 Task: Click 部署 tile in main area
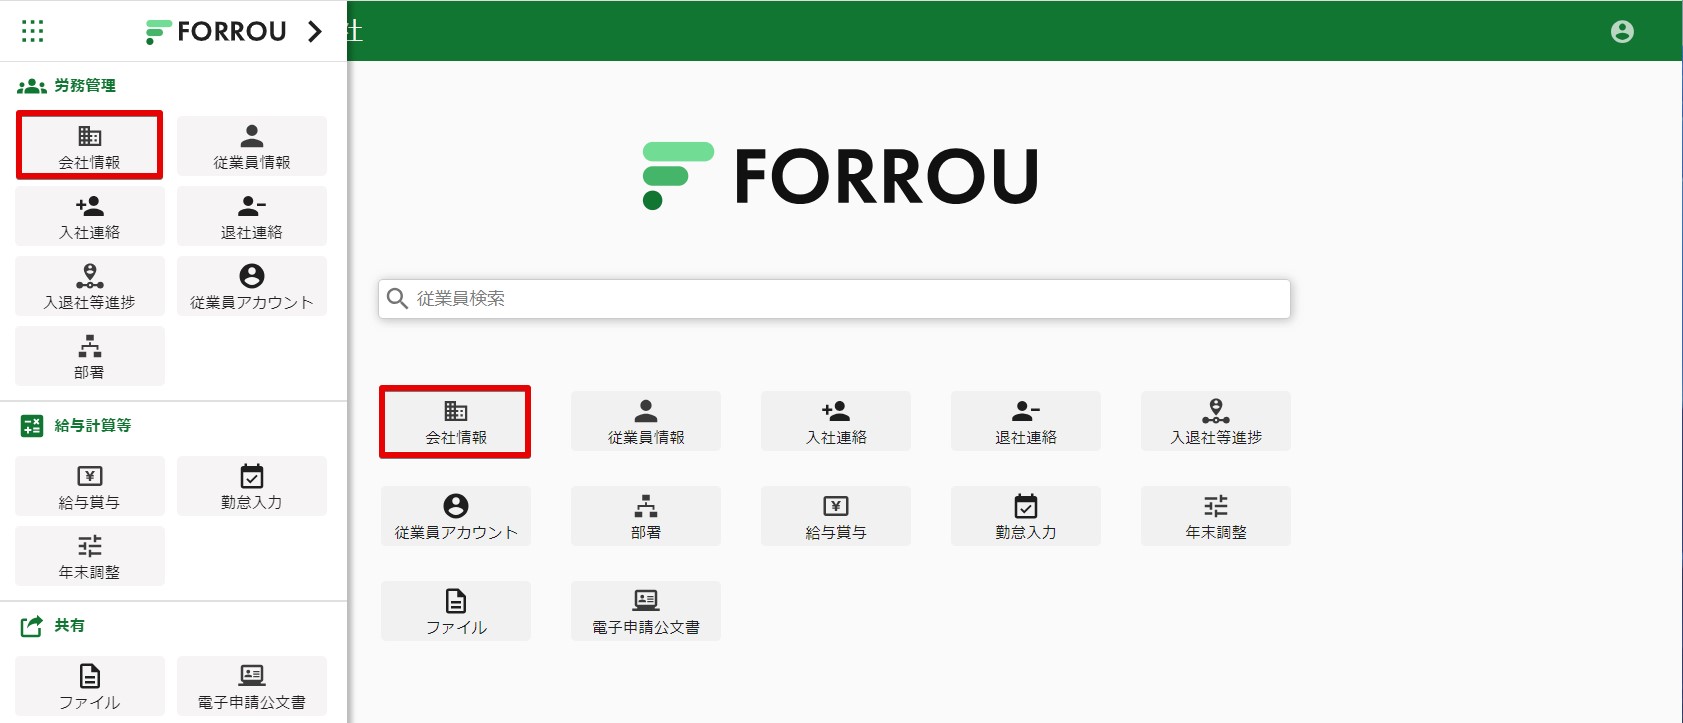646,516
